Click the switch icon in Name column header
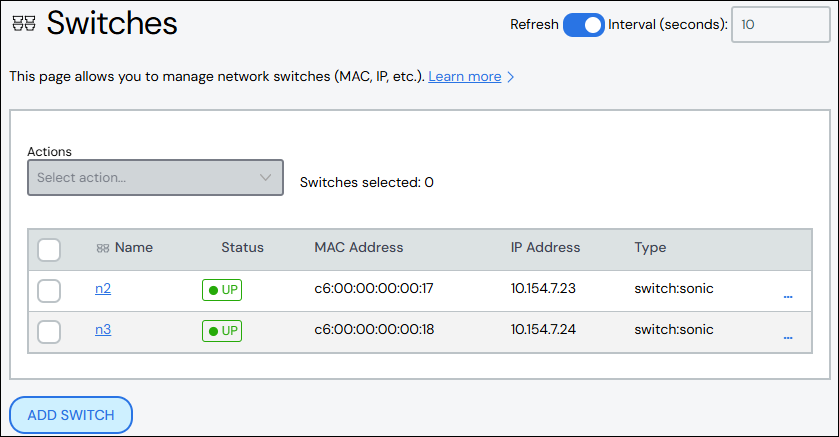 (102, 248)
